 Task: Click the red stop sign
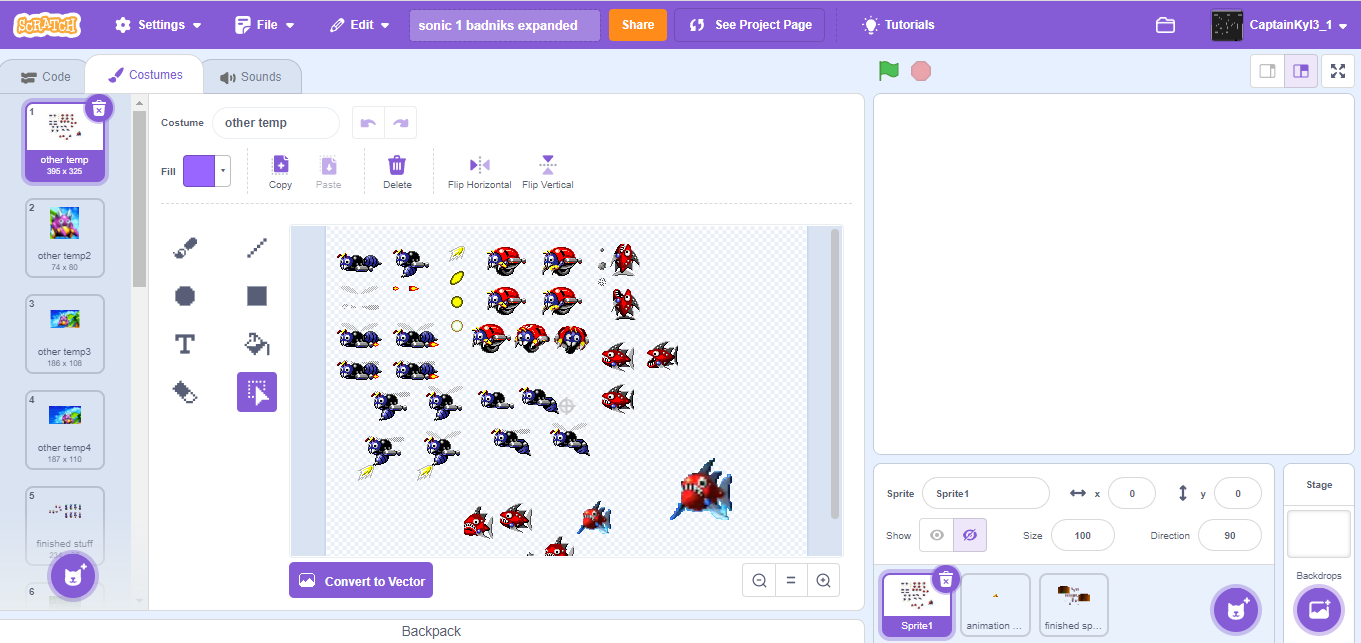pyautogui.click(x=921, y=71)
